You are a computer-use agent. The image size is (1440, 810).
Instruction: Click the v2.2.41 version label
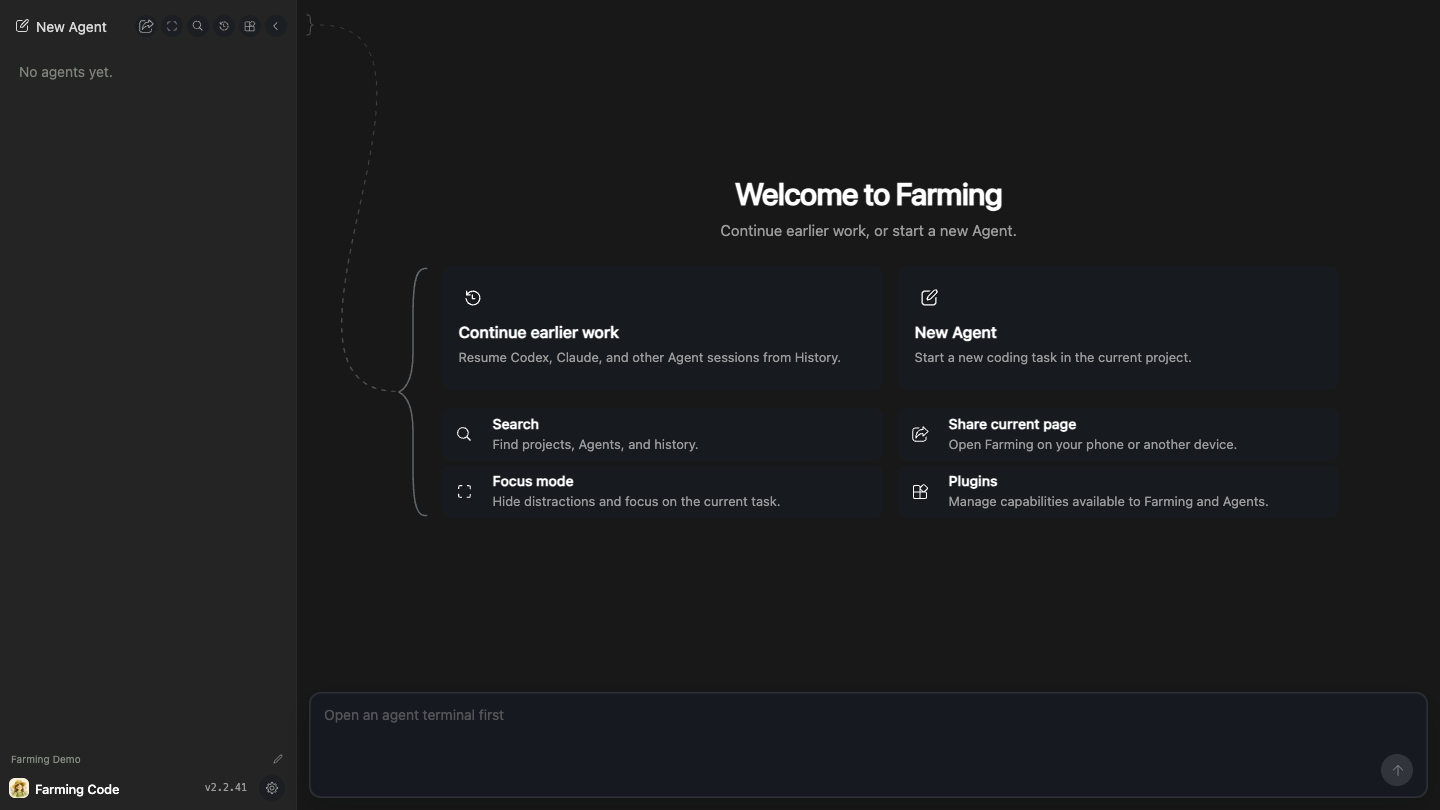point(226,788)
